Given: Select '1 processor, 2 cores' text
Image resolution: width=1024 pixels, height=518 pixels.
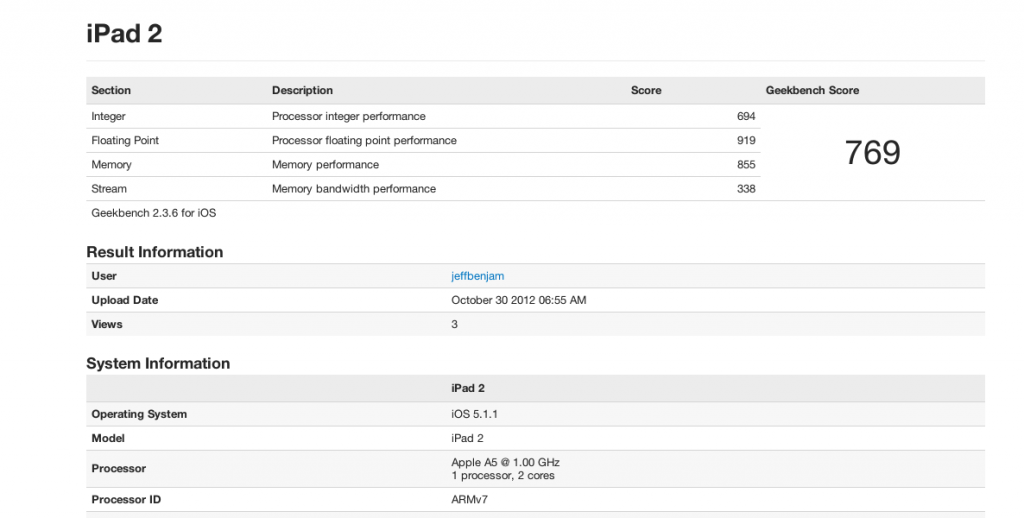Looking at the screenshot, I should click(x=503, y=476).
